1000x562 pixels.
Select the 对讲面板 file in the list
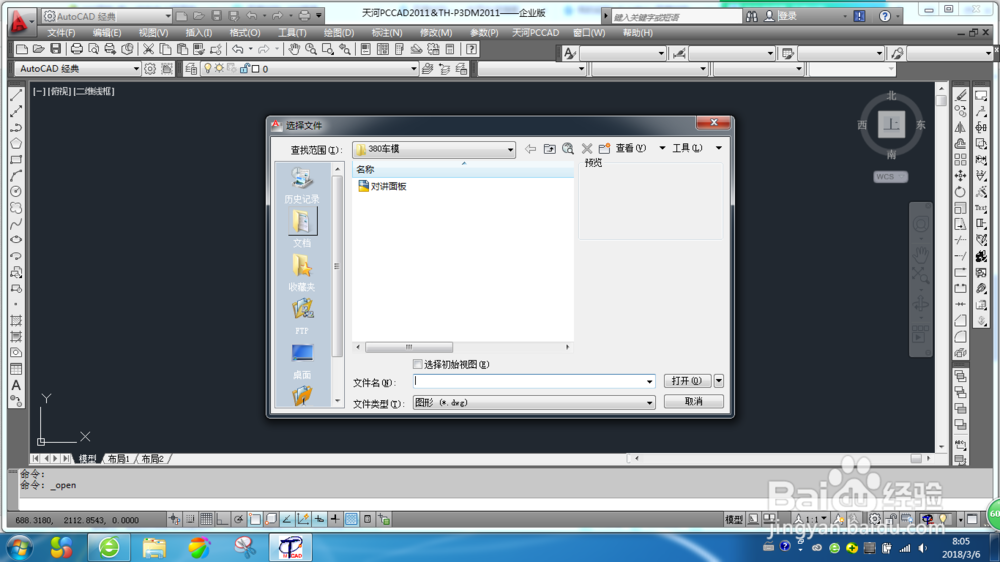point(382,186)
